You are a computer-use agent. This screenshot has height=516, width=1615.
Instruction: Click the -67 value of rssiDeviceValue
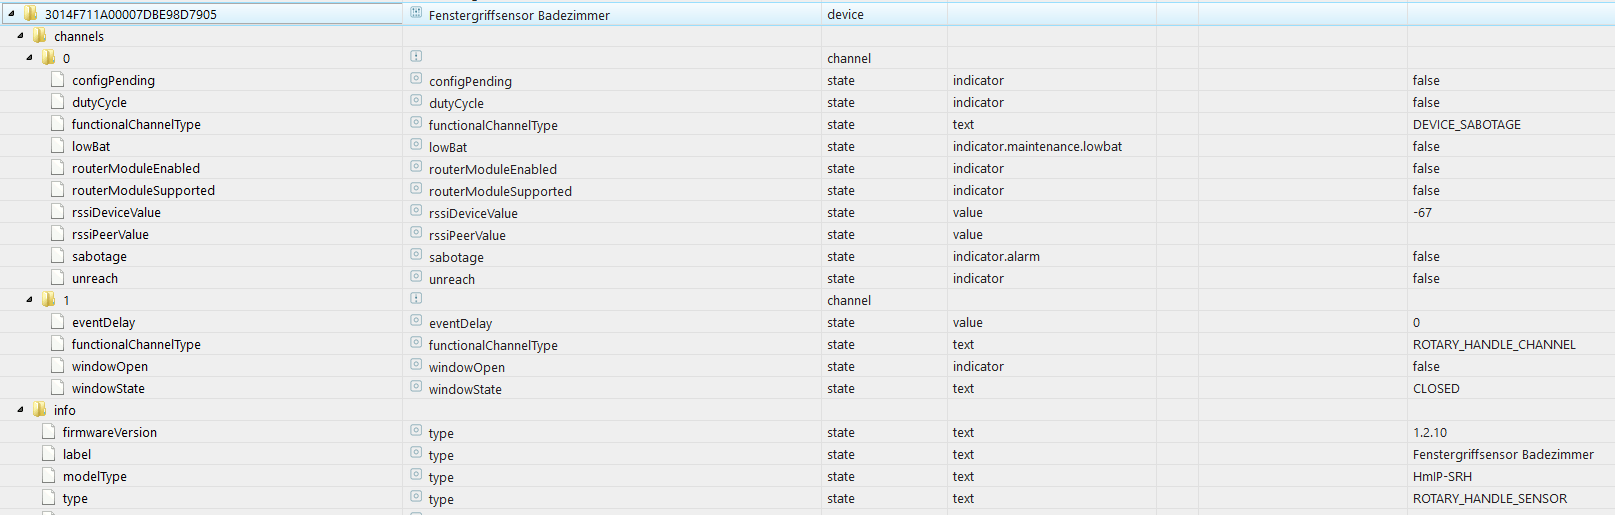[x=1422, y=212]
